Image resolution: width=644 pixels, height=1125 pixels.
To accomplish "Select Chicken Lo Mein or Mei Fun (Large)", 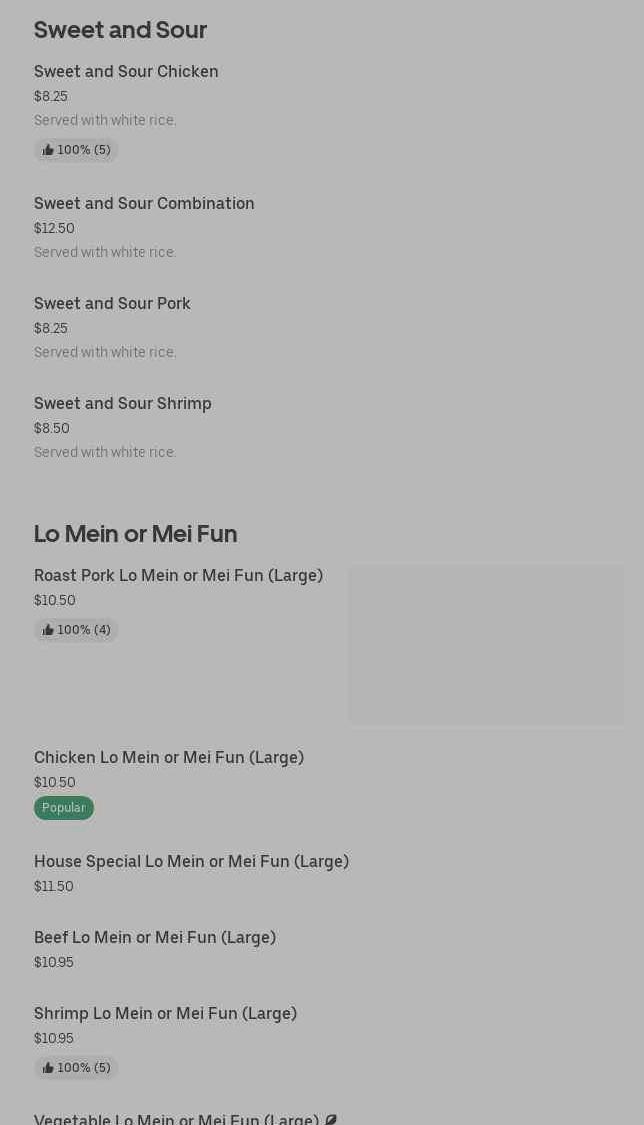I will tap(169, 758).
